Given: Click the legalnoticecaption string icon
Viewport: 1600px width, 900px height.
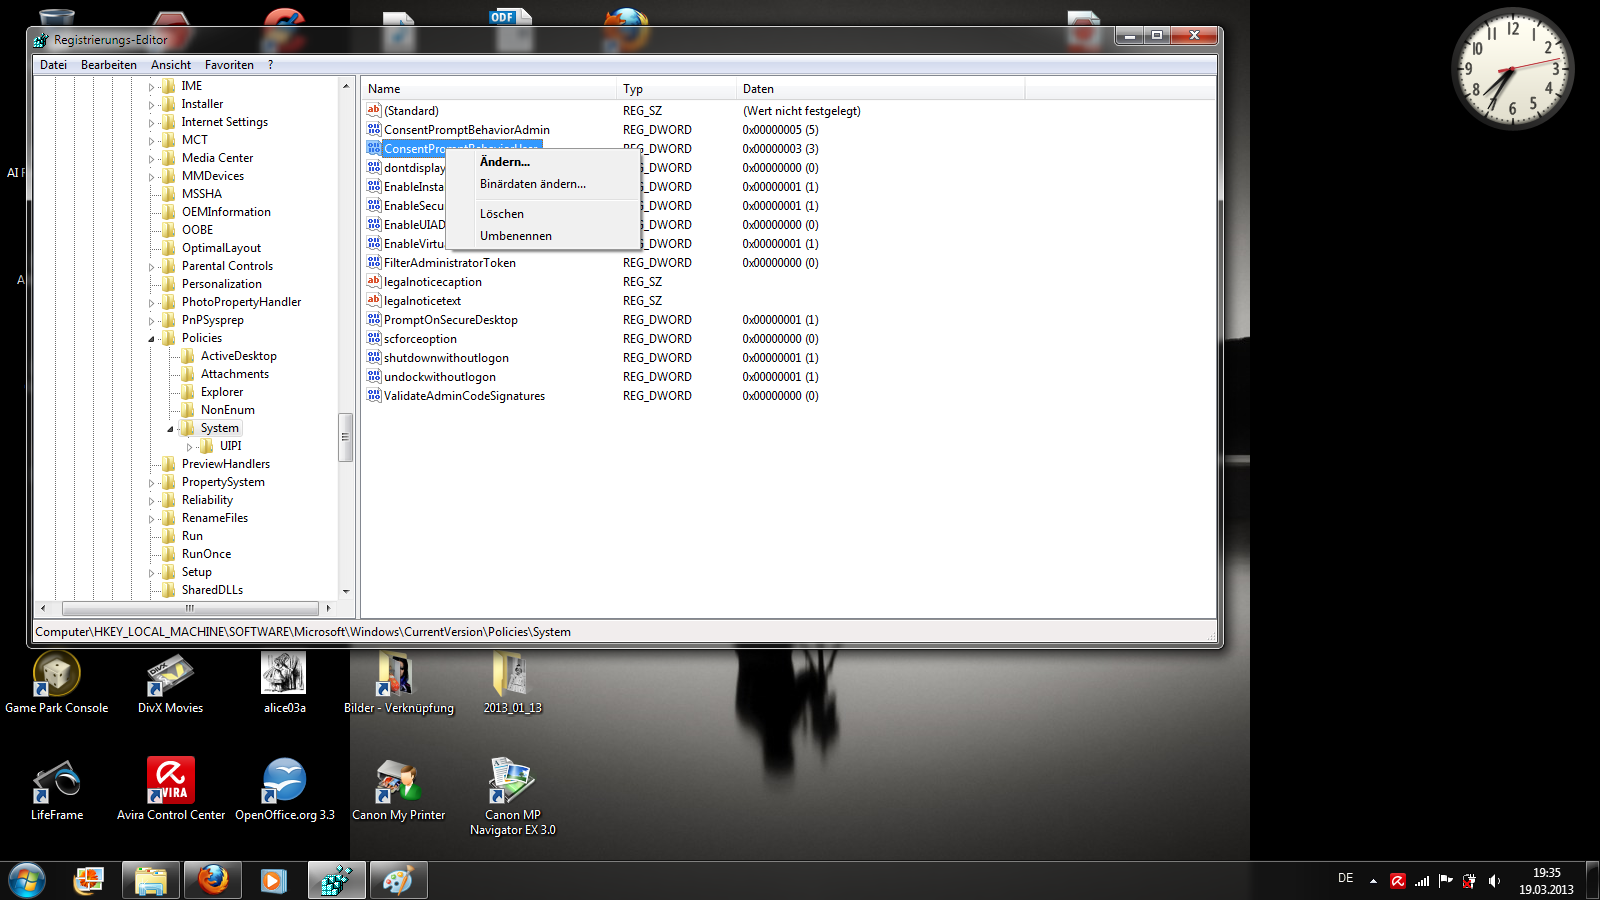Looking at the screenshot, I should pos(374,281).
